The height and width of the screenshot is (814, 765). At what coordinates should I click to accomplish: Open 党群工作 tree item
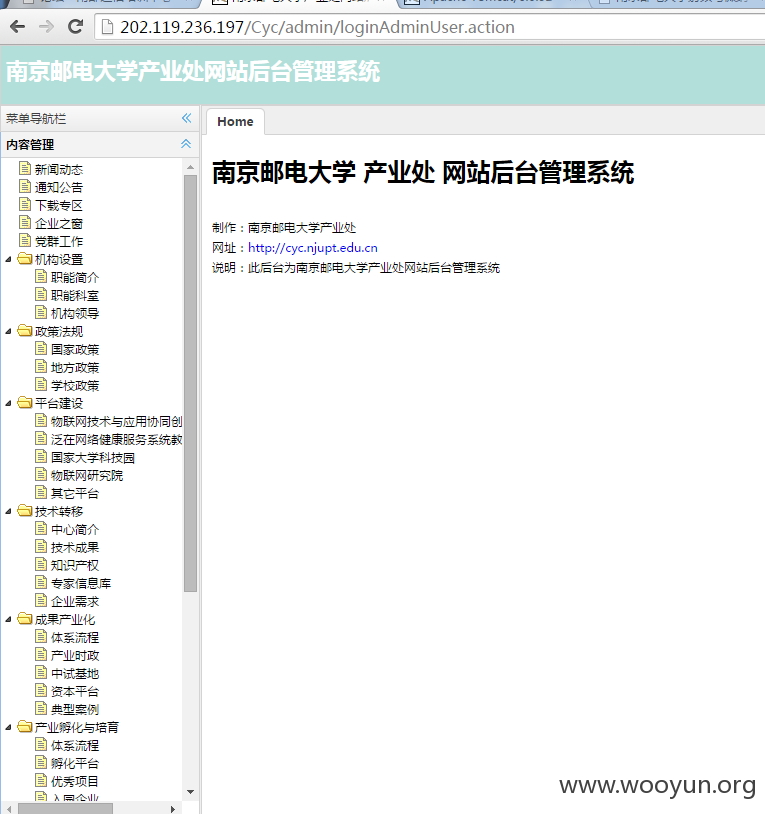(59, 241)
